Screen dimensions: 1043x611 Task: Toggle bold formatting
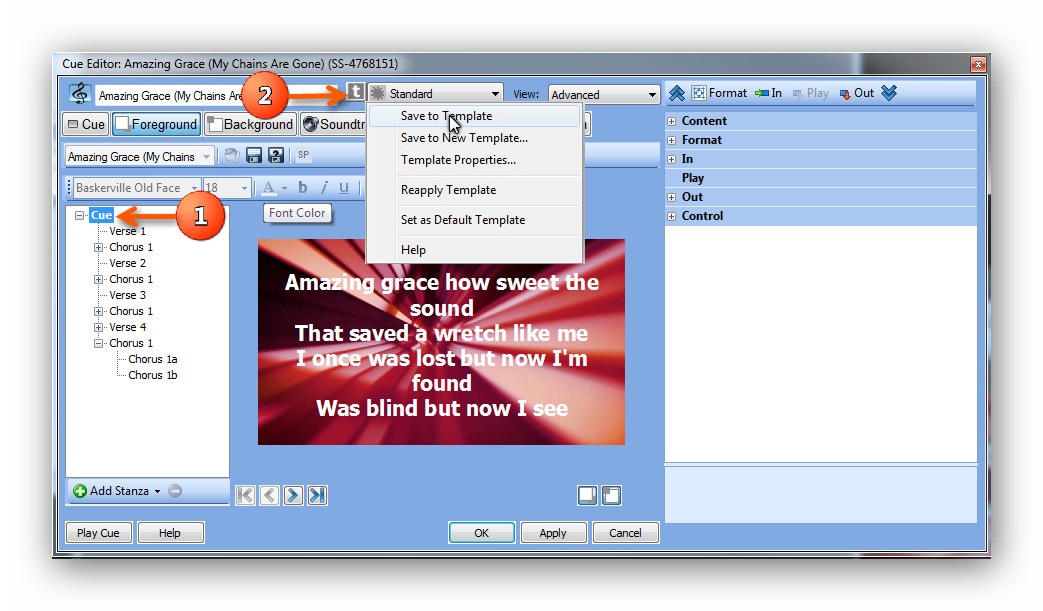pyautogui.click(x=303, y=187)
